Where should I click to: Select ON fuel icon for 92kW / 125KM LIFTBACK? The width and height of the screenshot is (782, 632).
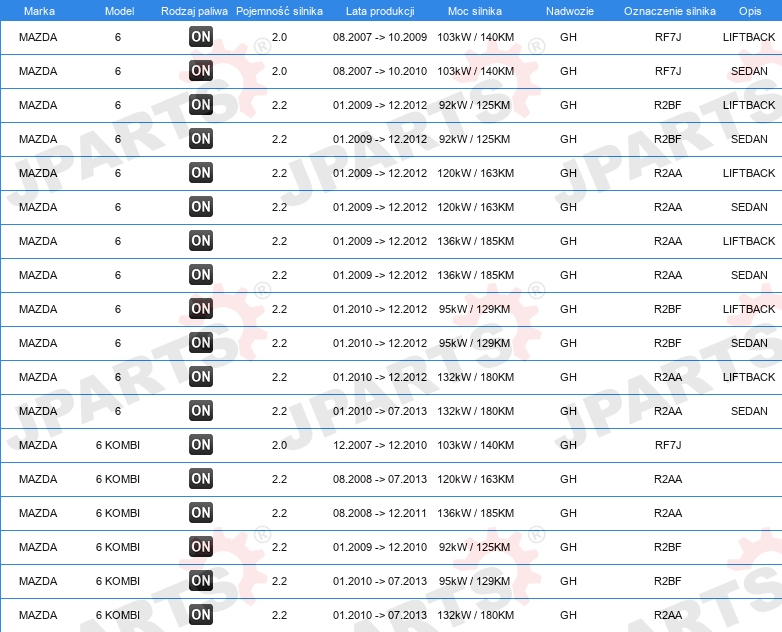coord(201,105)
